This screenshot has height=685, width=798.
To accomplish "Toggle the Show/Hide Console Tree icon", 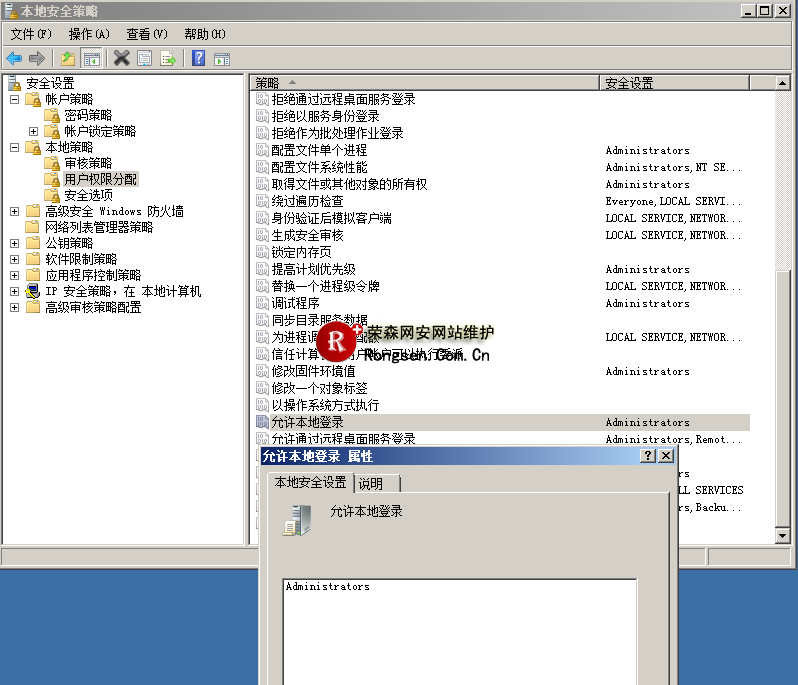I will coord(91,58).
